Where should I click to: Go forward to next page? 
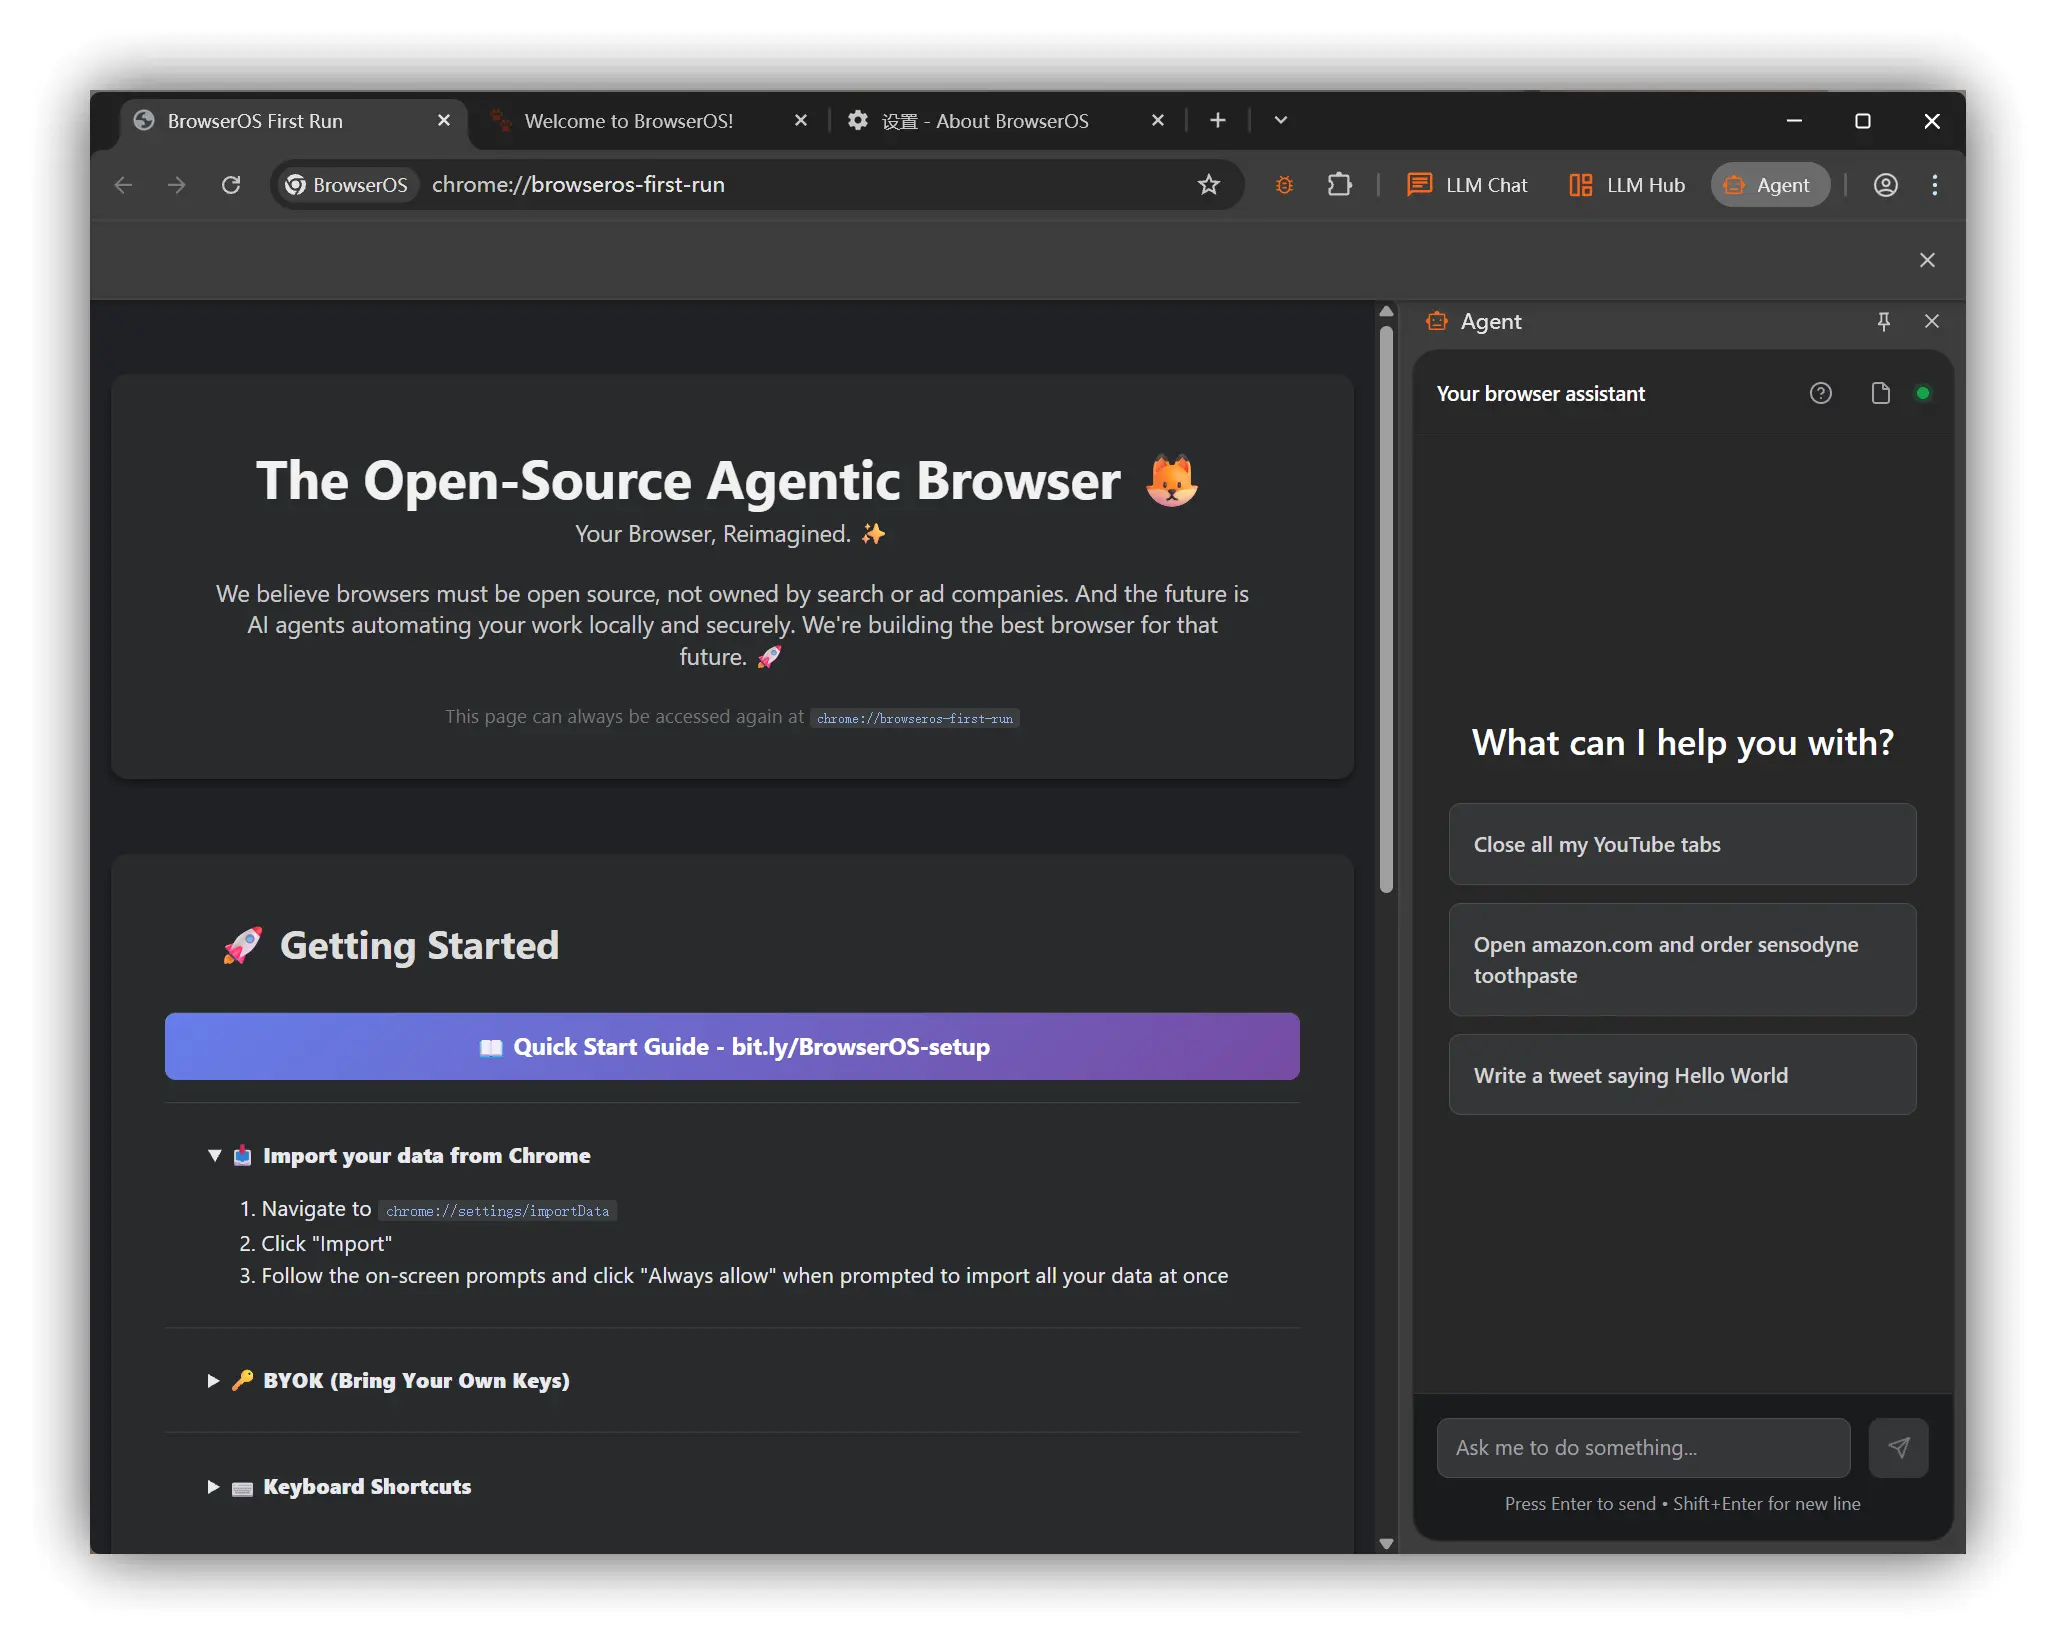(177, 185)
